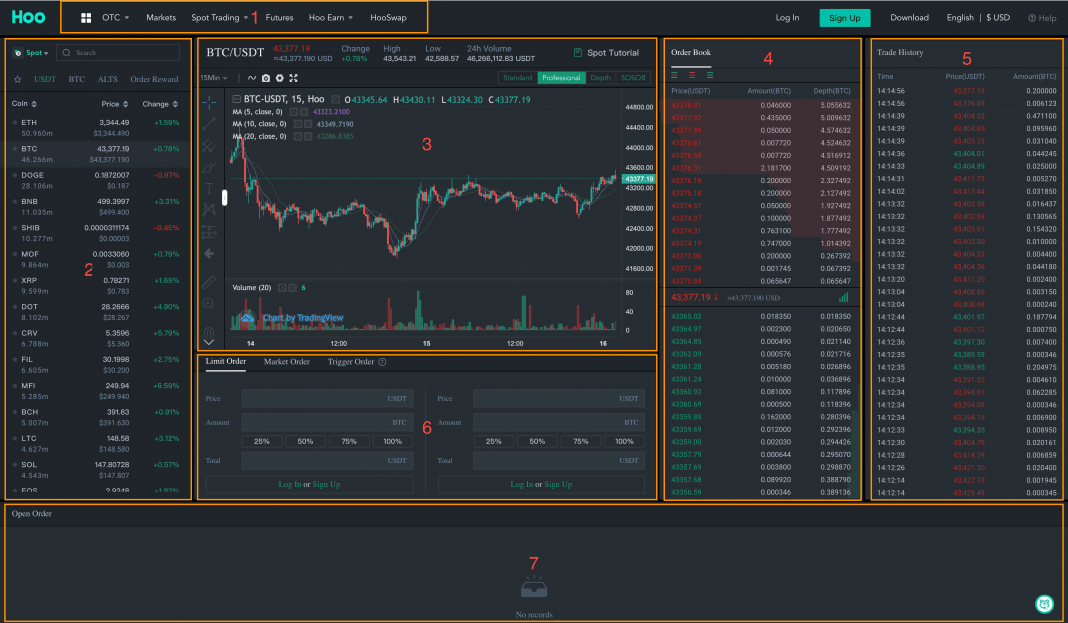The image size is (1068, 623).
Task: Click the Hoo logo
Action: click(29, 17)
